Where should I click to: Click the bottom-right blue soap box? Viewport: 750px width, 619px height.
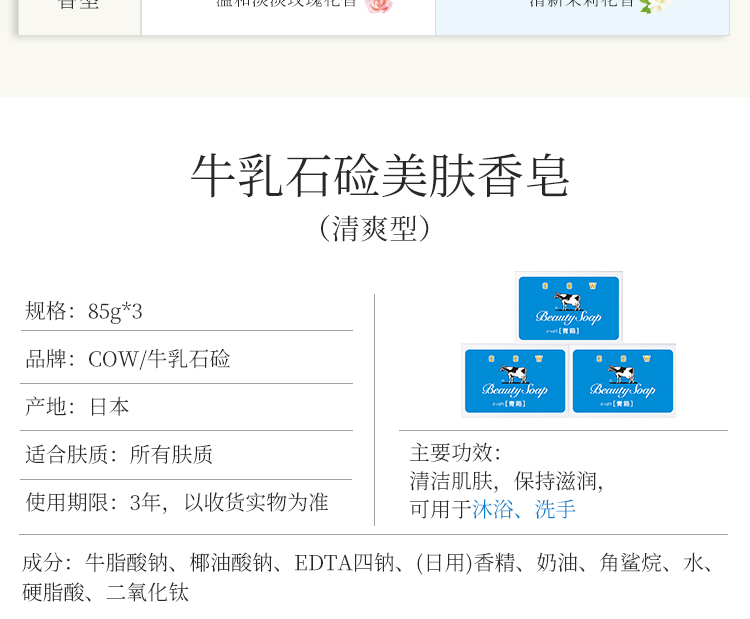(x=622, y=380)
